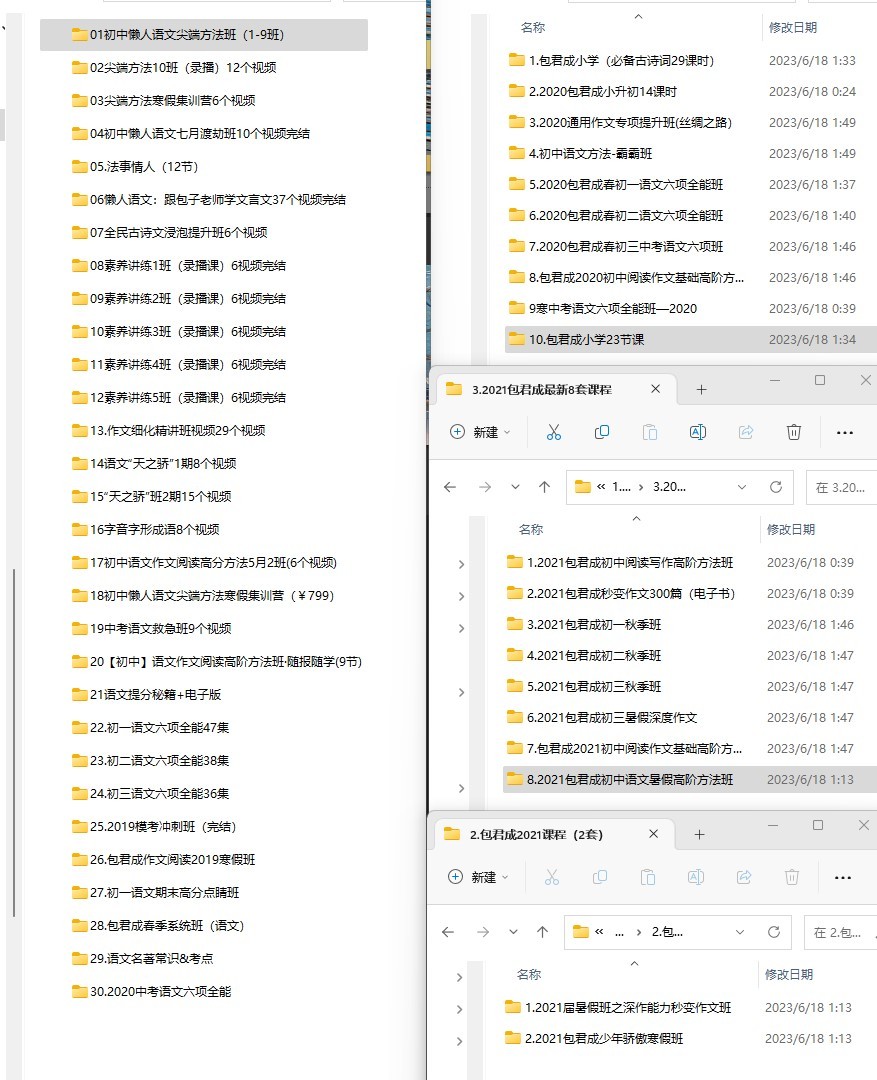This screenshot has width=877, height=1080.
Task: Expand the first navigation chevron beside 1.2021包君成初中阅读写作高阶方法班
Action: [461, 564]
